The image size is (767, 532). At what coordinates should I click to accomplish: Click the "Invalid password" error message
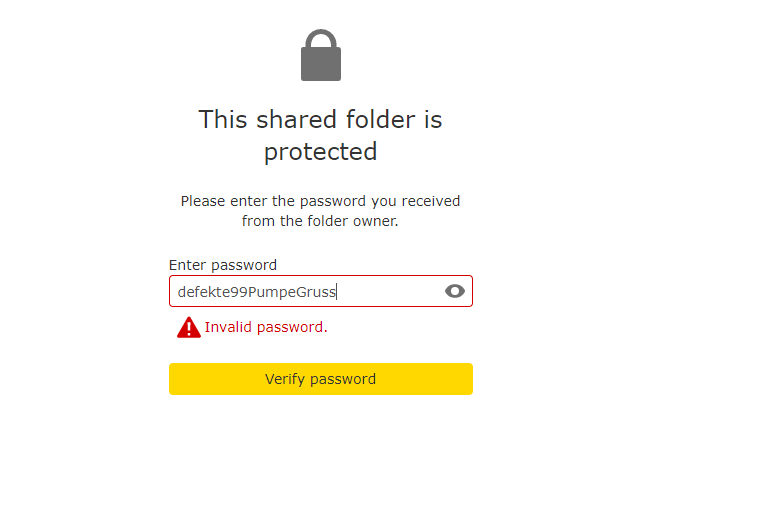[265, 327]
